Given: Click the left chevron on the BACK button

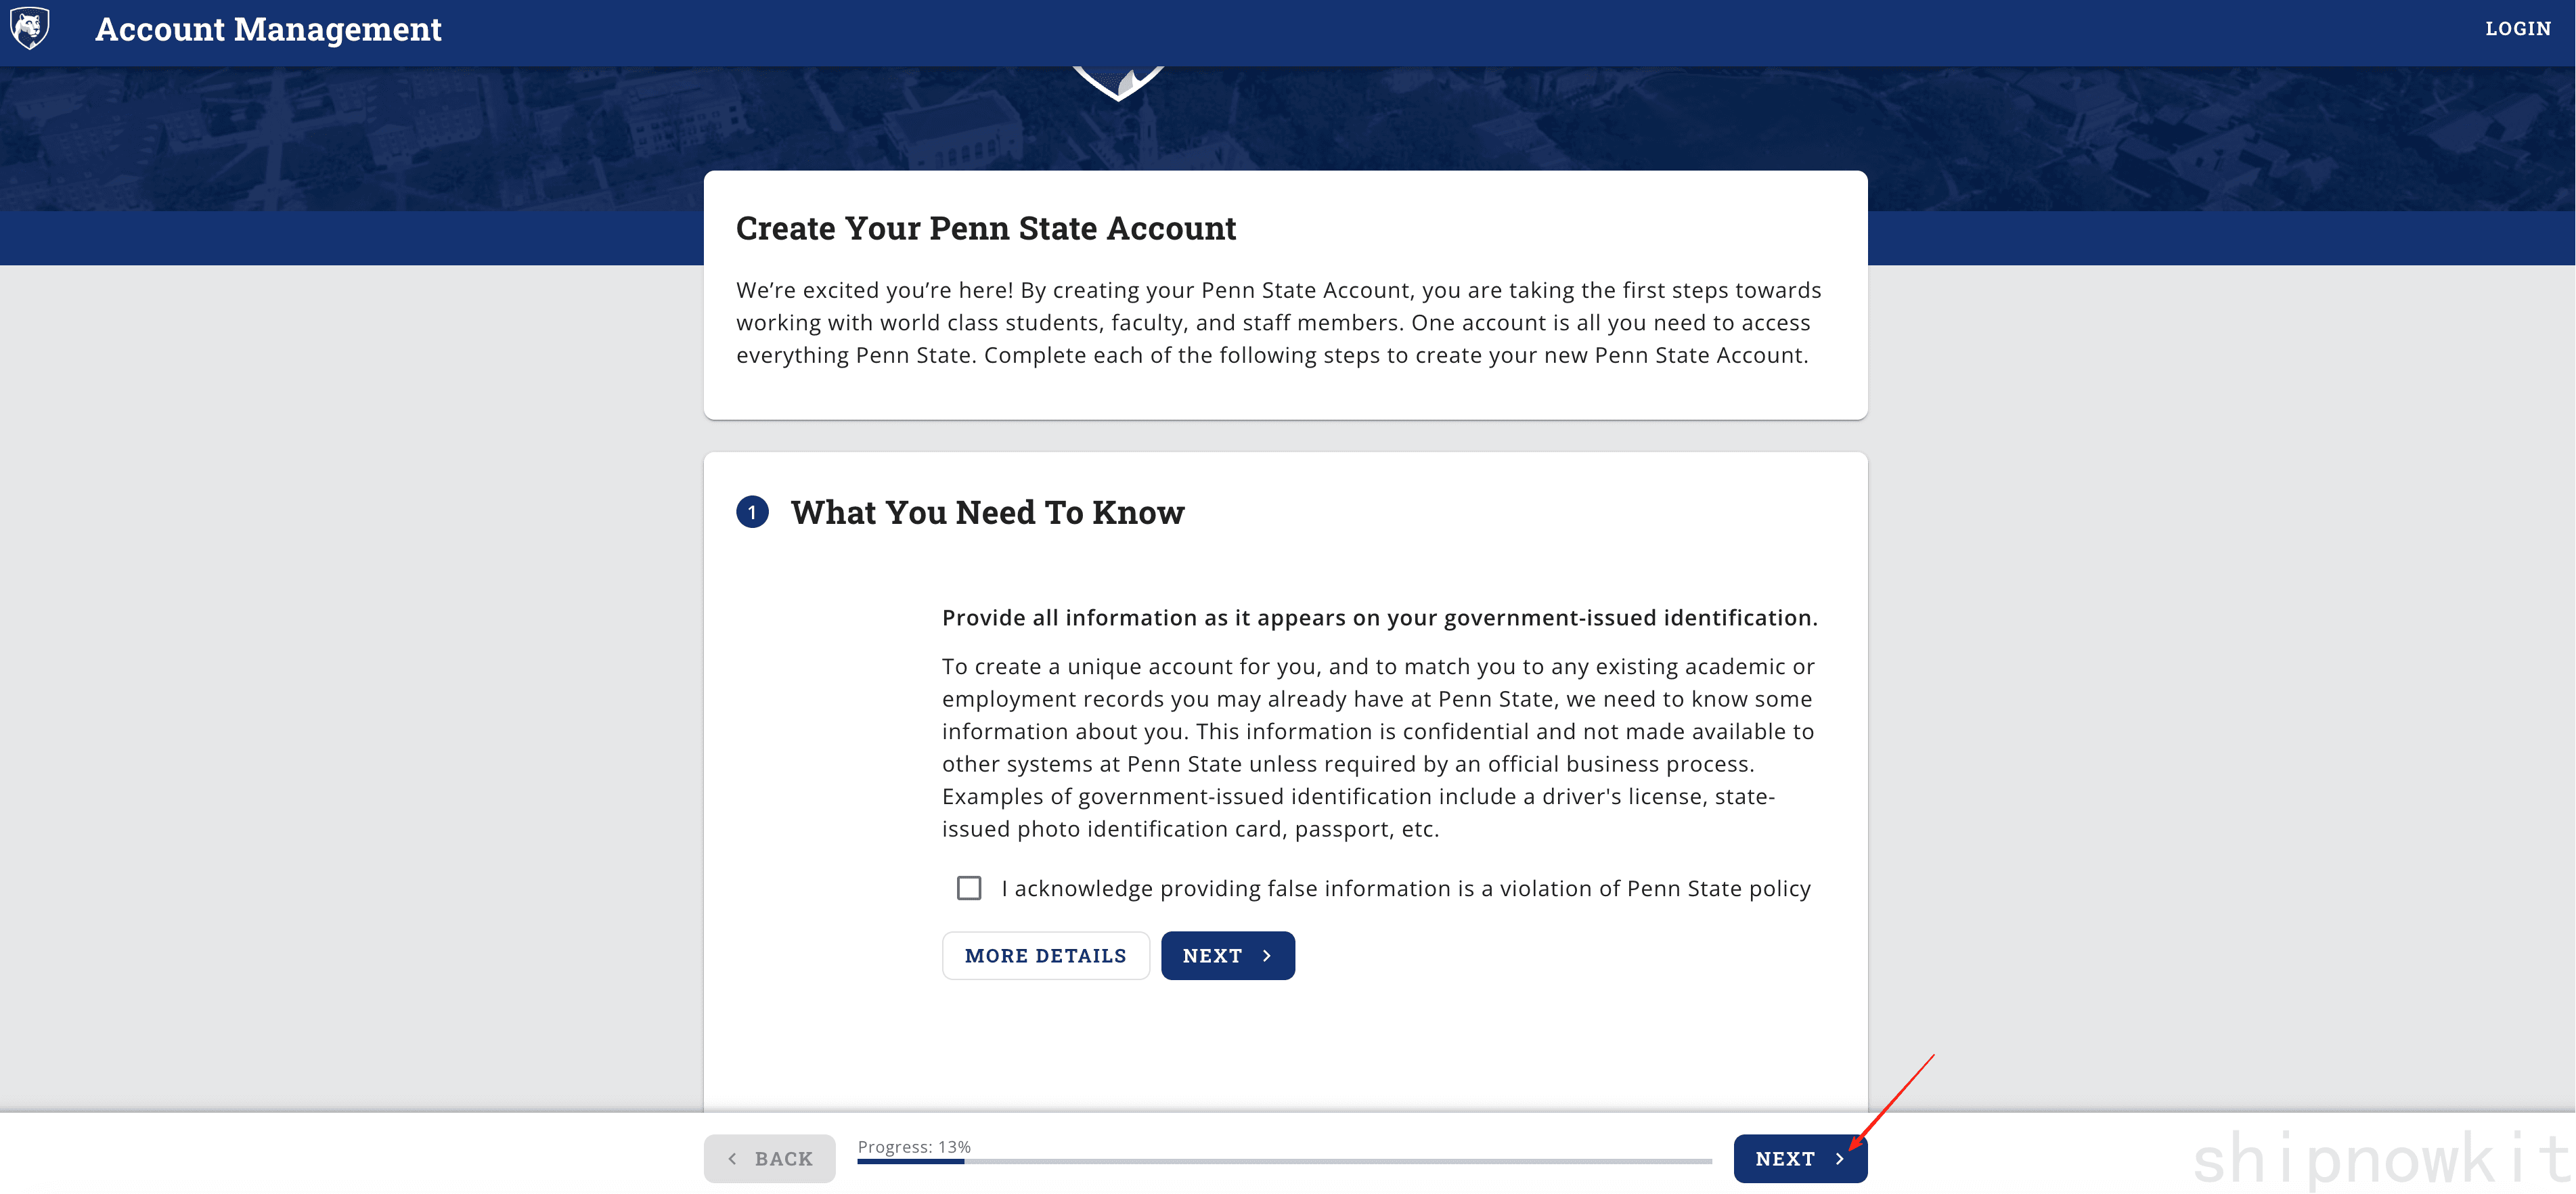Looking at the screenshot, I should (733, 1159).
